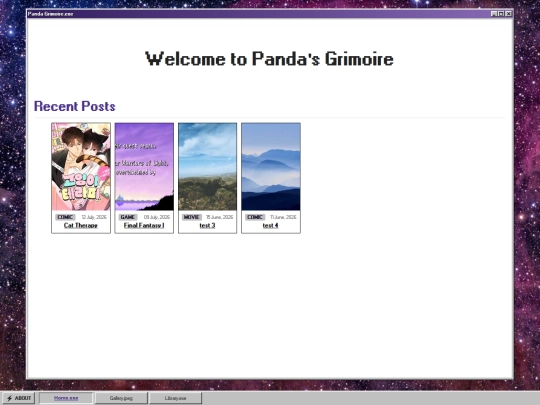Click the 11 June date on test 4

[283, 217]
